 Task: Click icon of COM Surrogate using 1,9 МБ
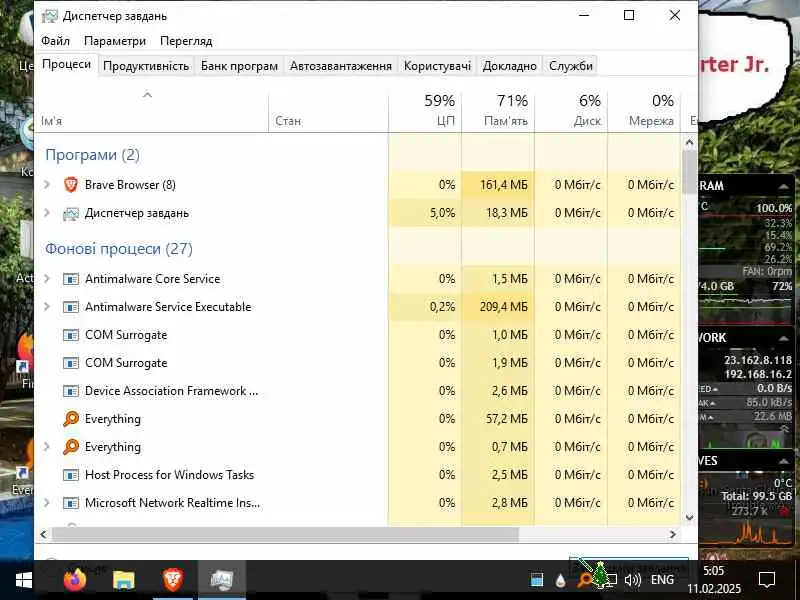coord(71,363)
